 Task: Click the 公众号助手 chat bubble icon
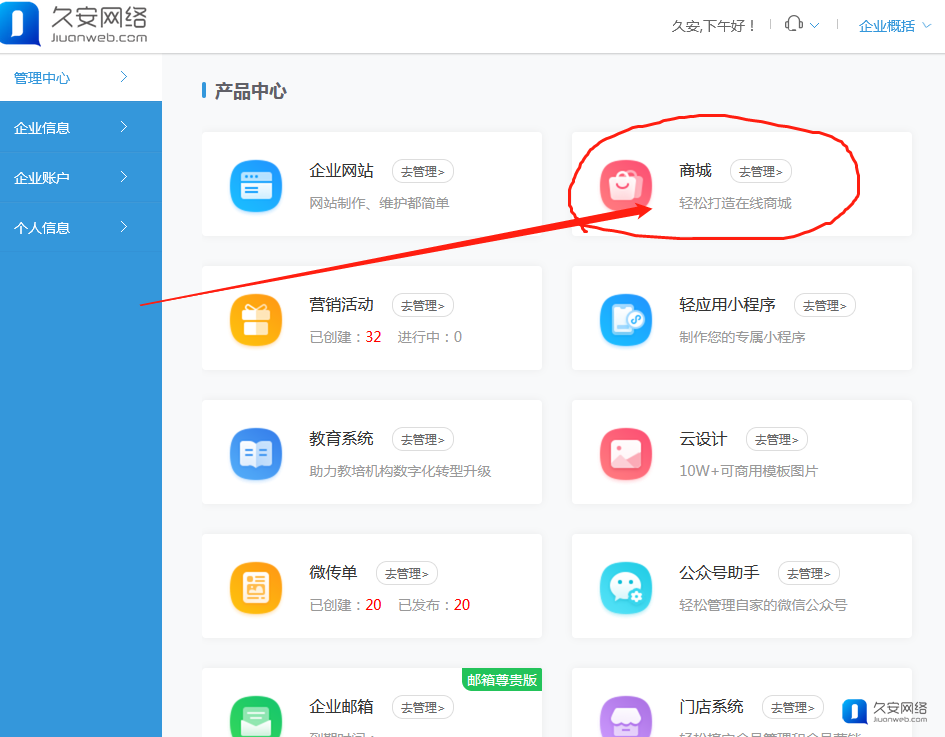[626, 588]
